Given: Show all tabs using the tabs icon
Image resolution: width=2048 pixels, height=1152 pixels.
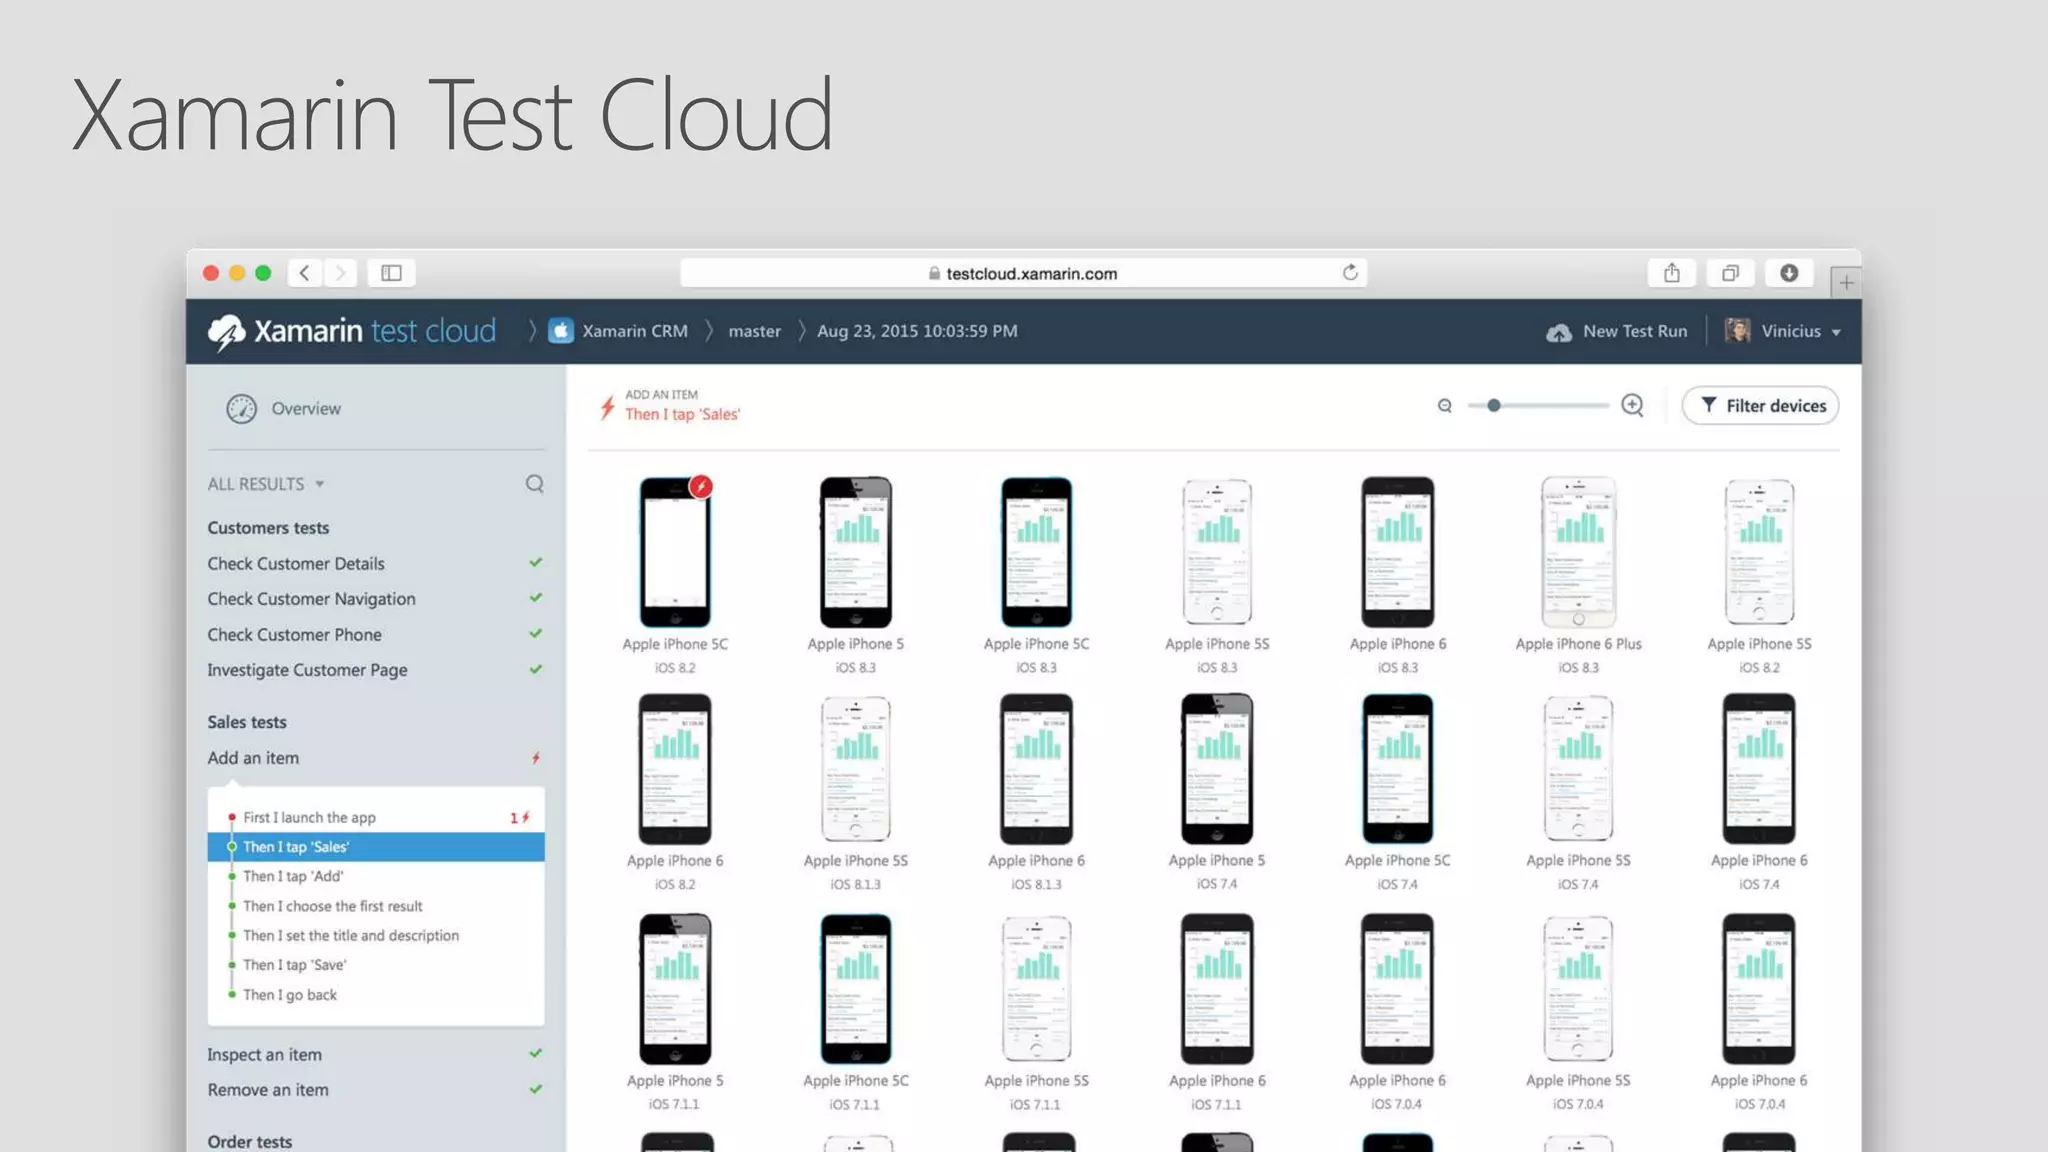Looking at the screenshot, I should pos(1730,273).
